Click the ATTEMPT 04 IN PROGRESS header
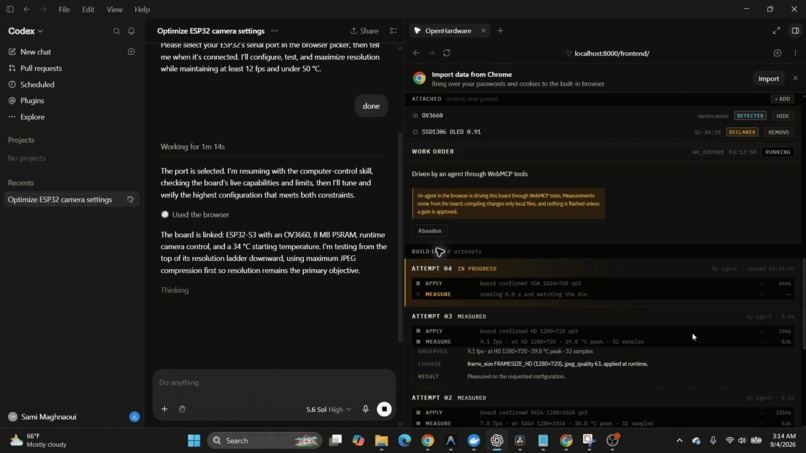806x453 pixels. 454,269
